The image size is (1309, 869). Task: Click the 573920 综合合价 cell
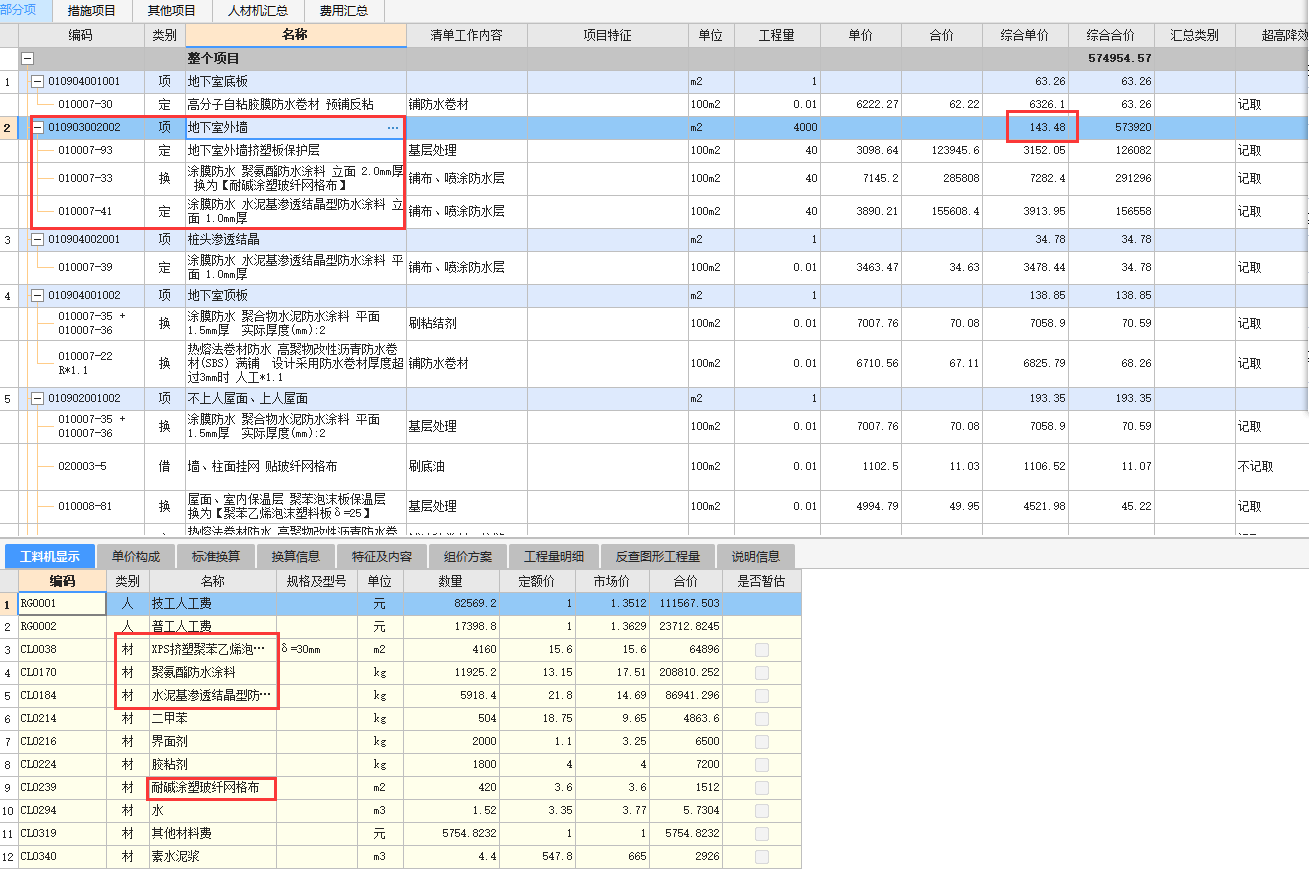[1111, 128]
